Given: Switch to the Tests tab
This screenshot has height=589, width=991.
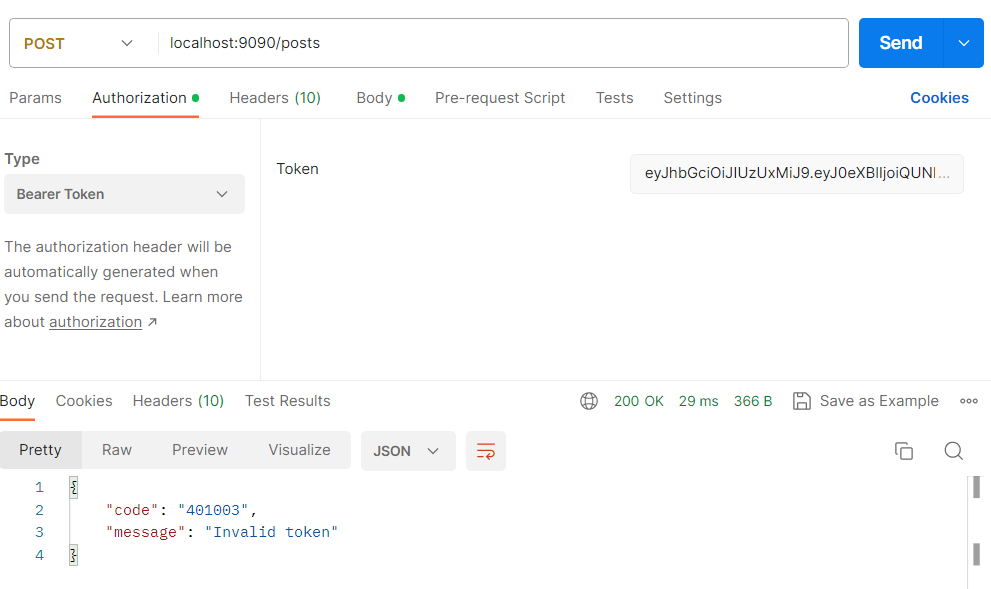Looking at the screenshot, I should (614, 97).
